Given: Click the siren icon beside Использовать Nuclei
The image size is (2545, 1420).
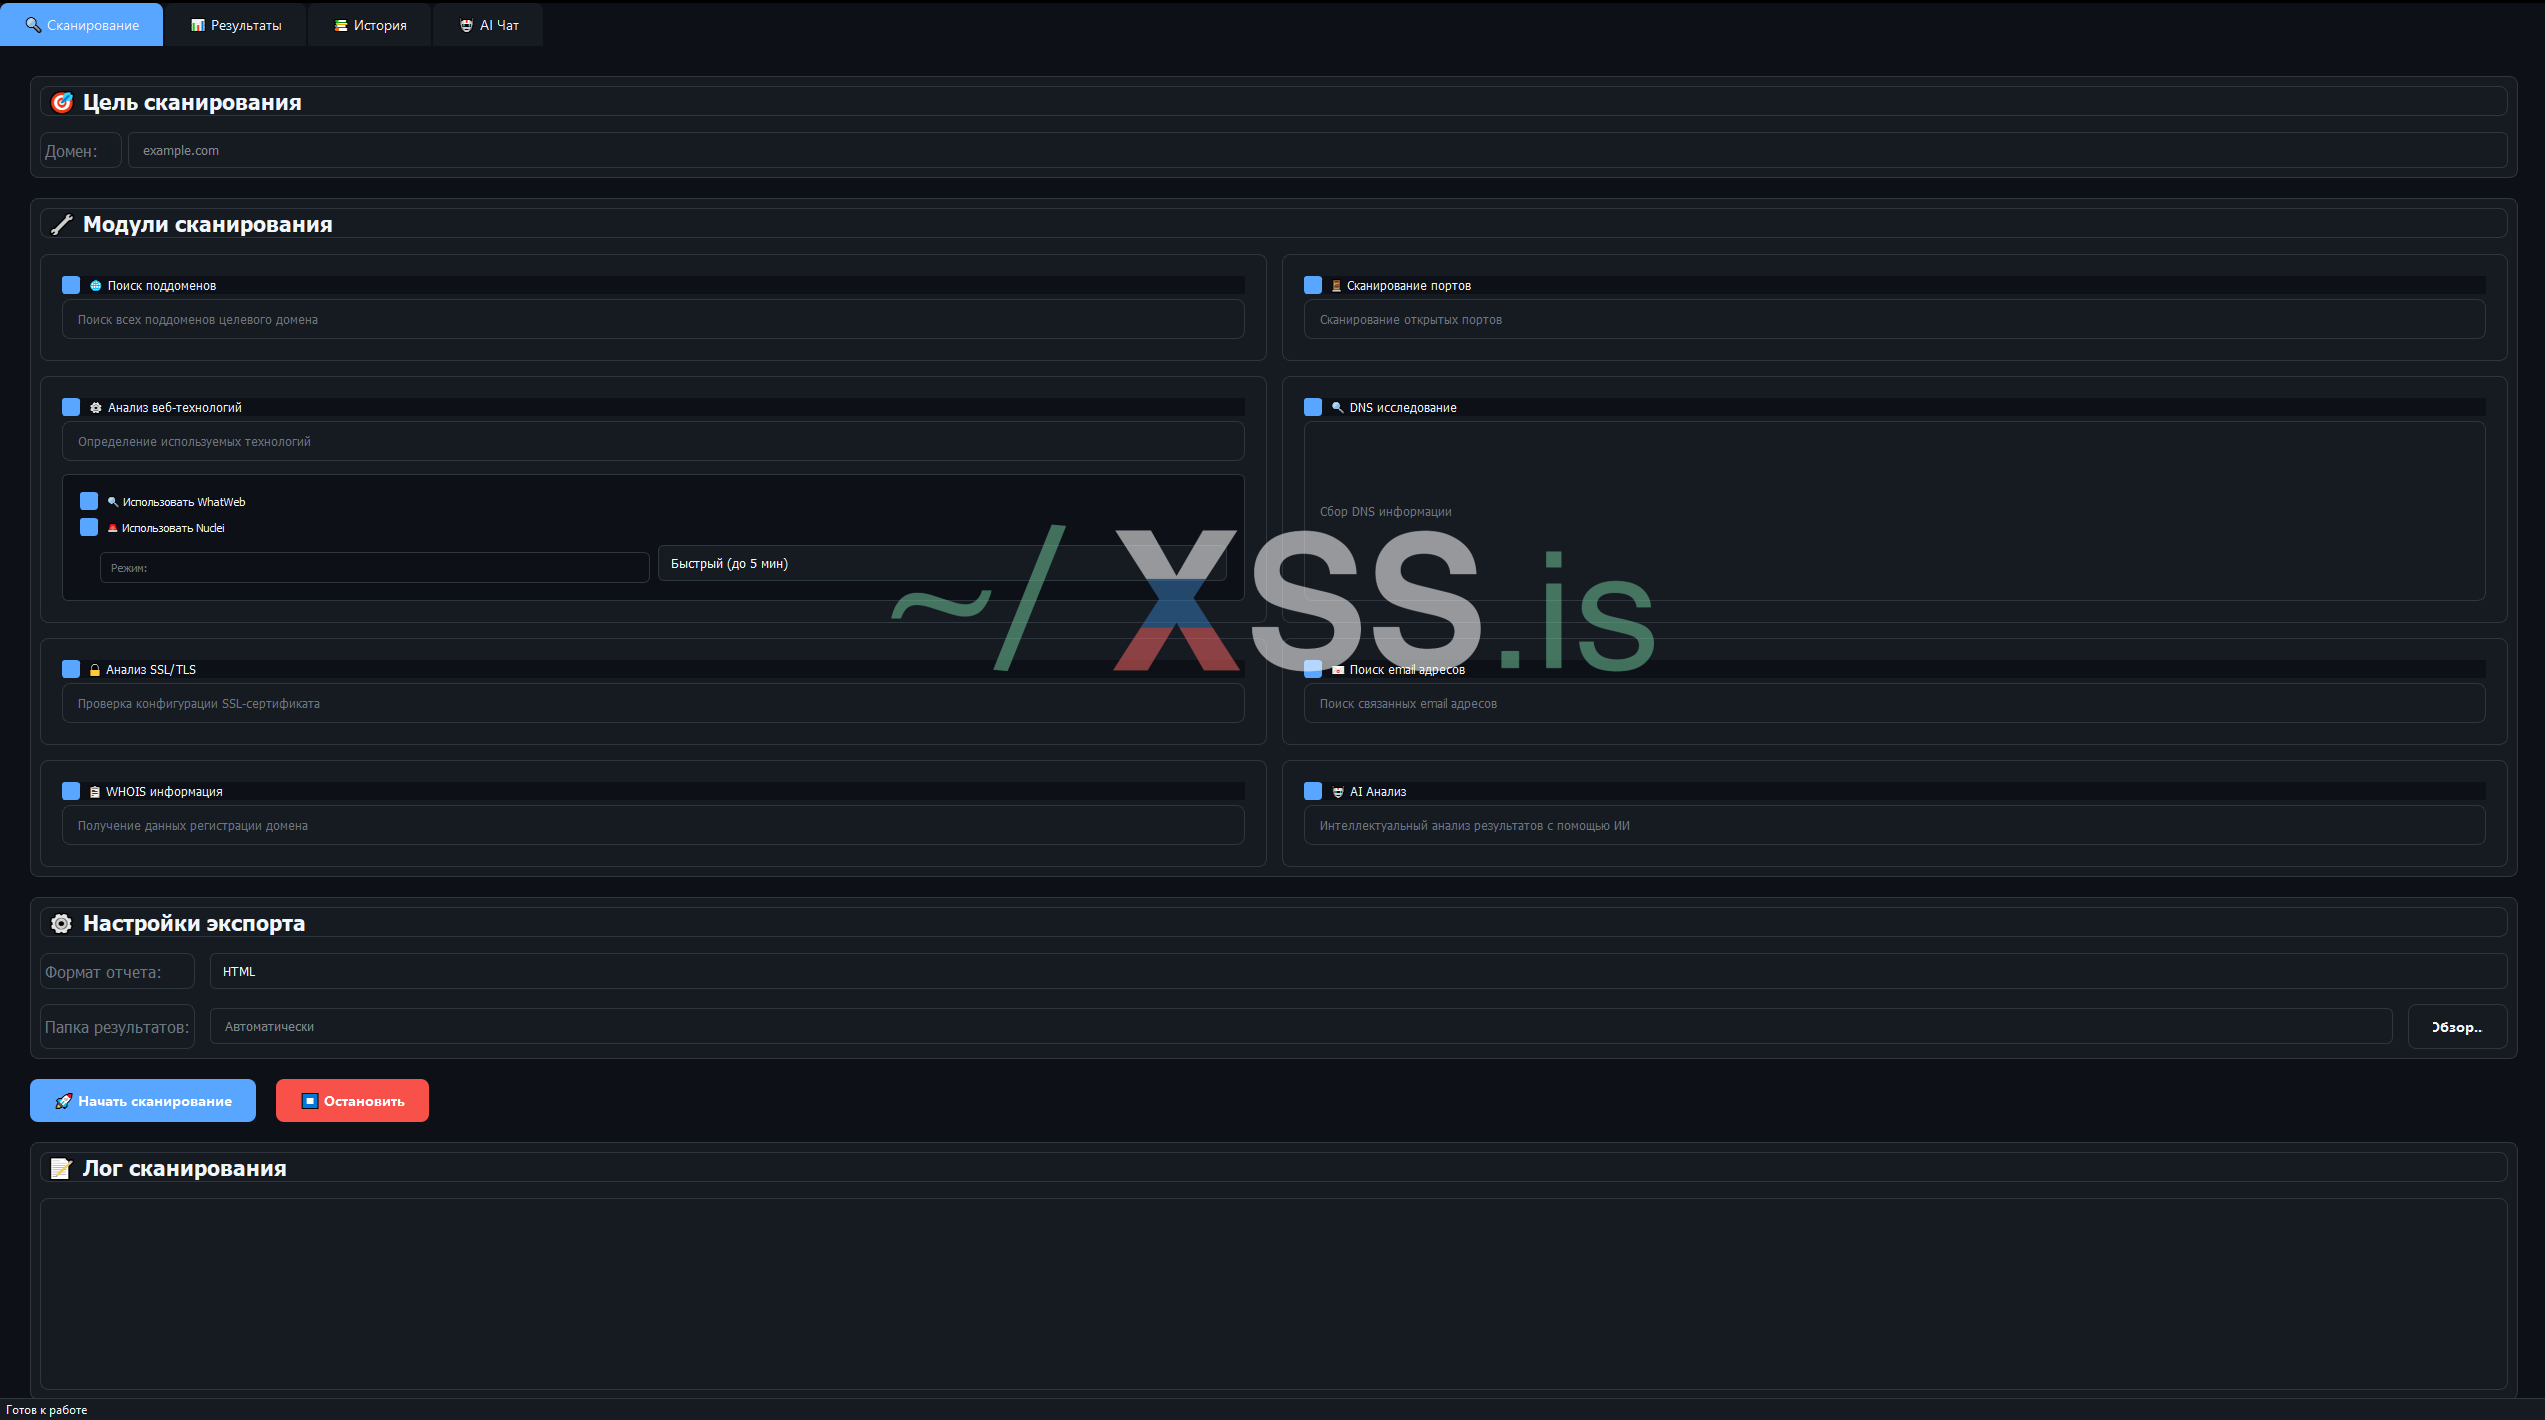Looking at the screenshot, I should 113,528.
